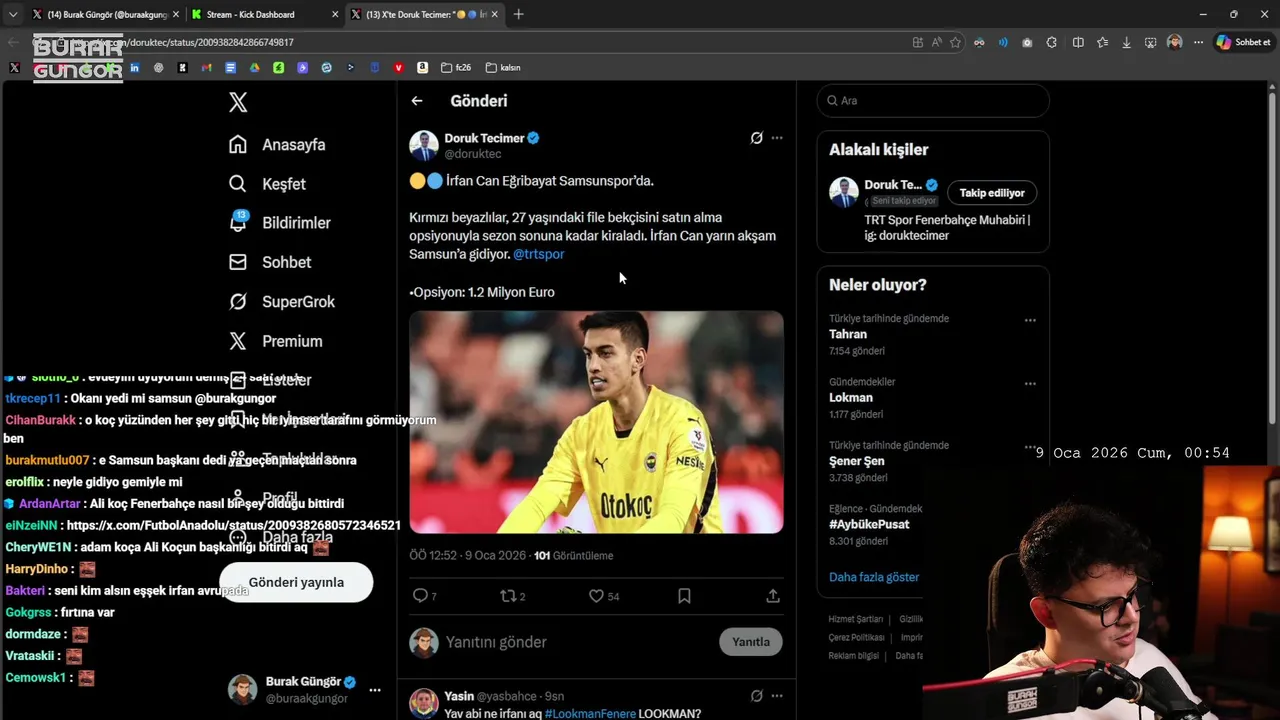The width and height of the screenshot is (1280, 720).
Task: Take a web screenshot via capture icon
Action: (x=1151, y=42)
